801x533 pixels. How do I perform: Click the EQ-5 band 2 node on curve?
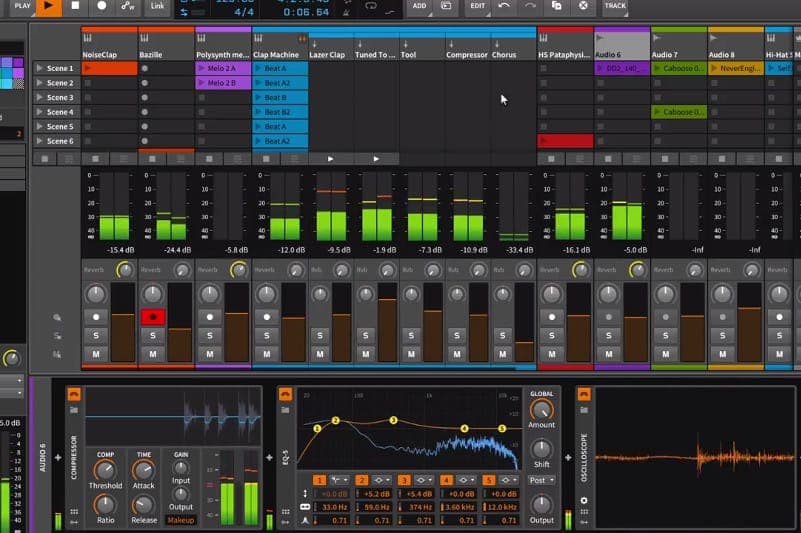click(335, 421)
